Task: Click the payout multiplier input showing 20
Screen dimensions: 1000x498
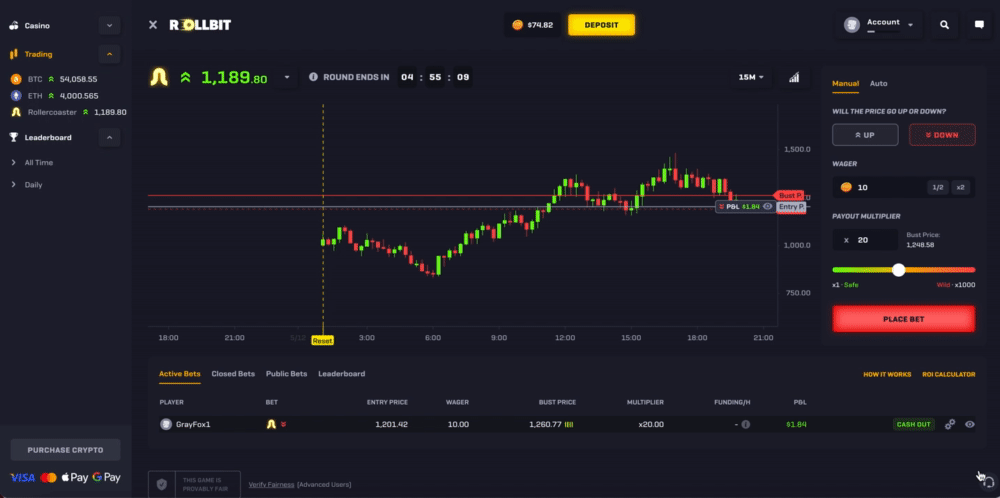Action: (x=865, y=240)
